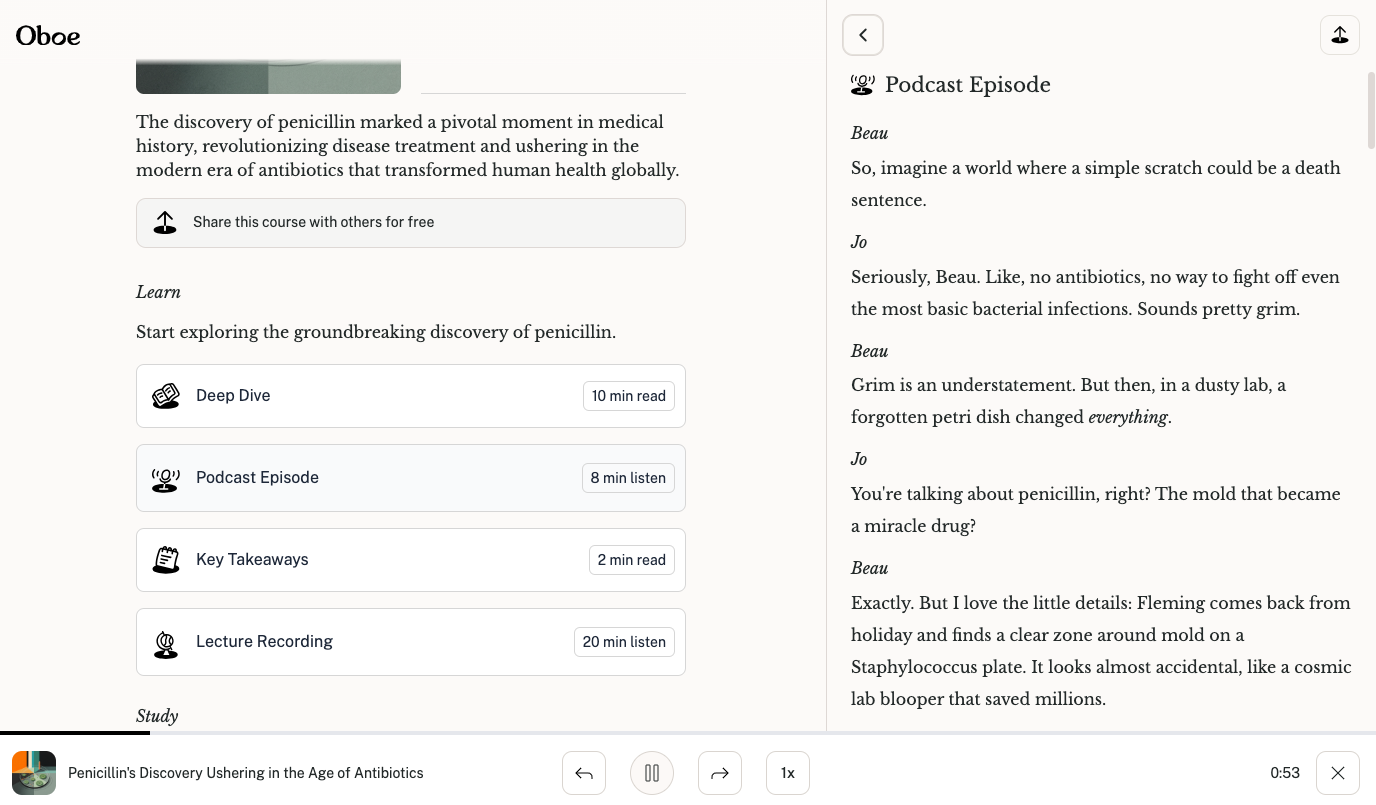Click the share icon at top right
This screenshot has height=805, width=1376.
1339,35
